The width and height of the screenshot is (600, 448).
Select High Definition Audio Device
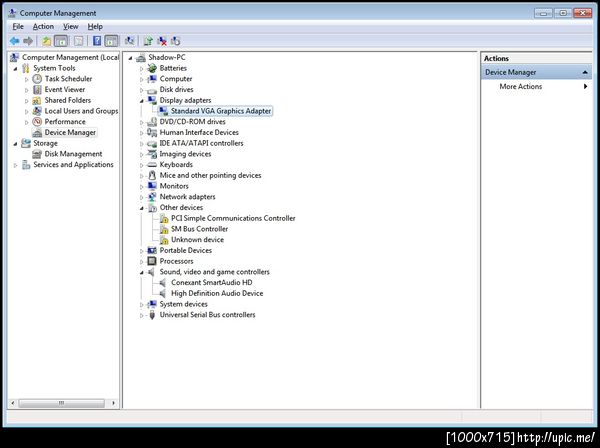(x=217, y=293)
